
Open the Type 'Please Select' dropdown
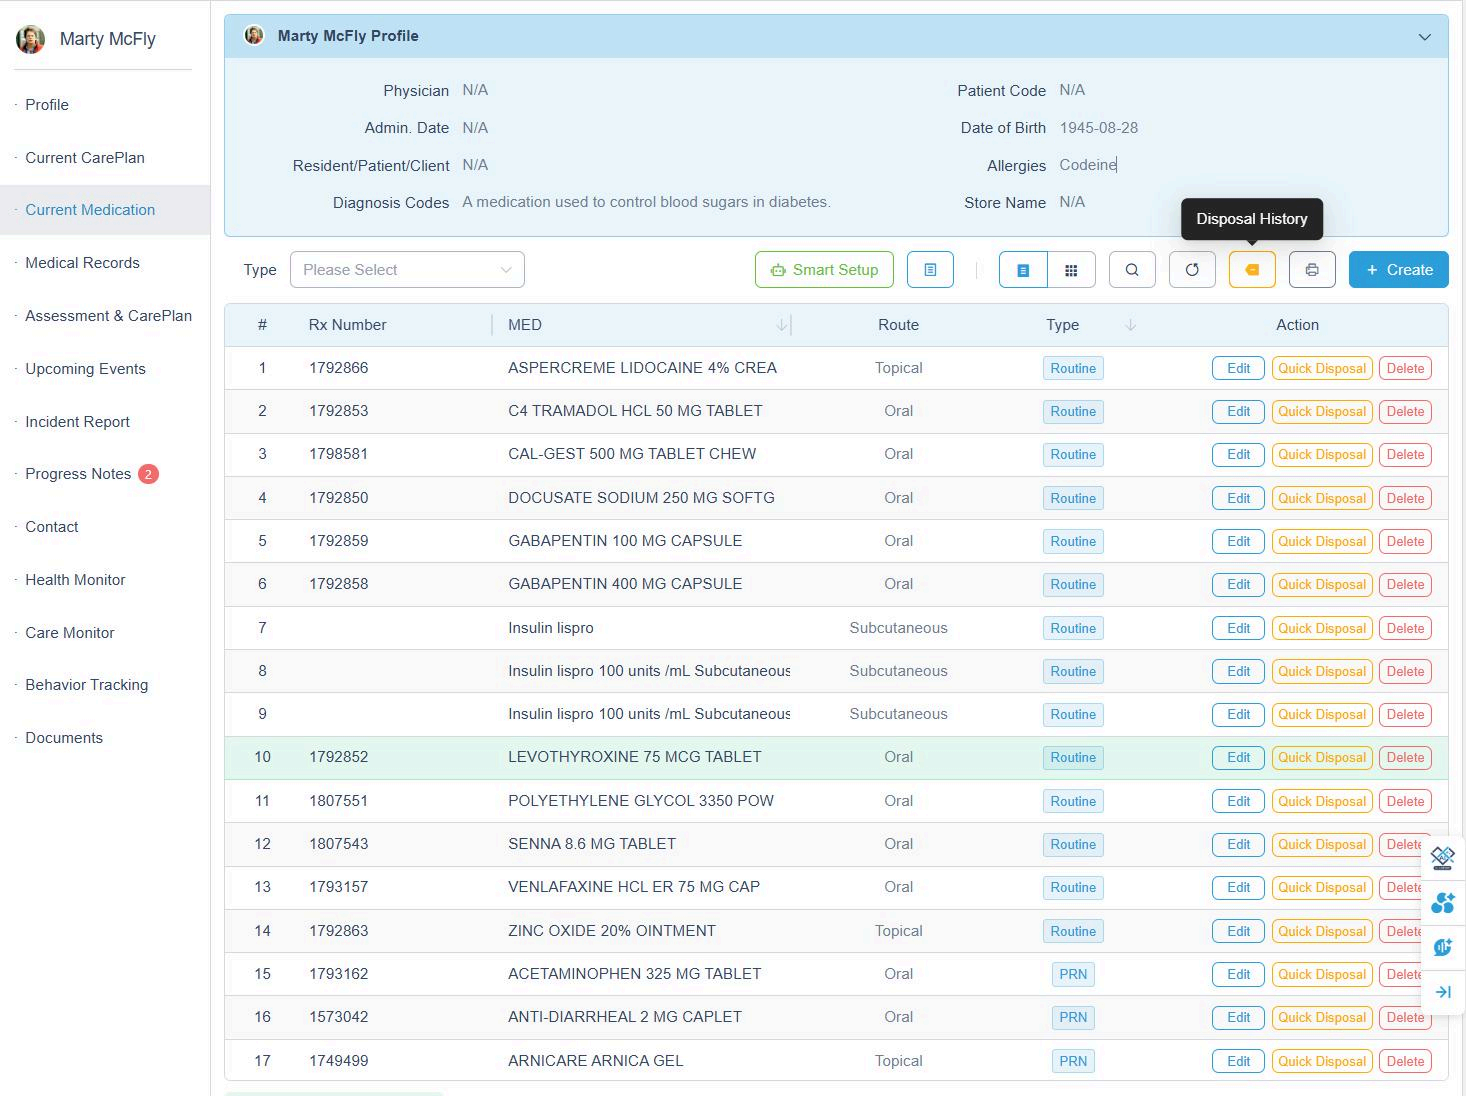click(407, 270)
